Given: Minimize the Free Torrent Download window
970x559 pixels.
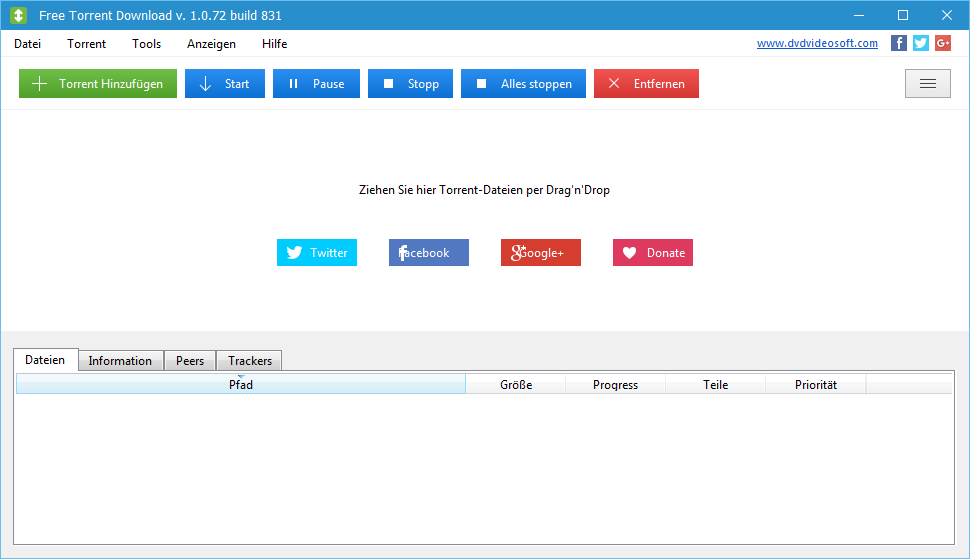Looking at the screenshot, I should click(x=859, y=15).
